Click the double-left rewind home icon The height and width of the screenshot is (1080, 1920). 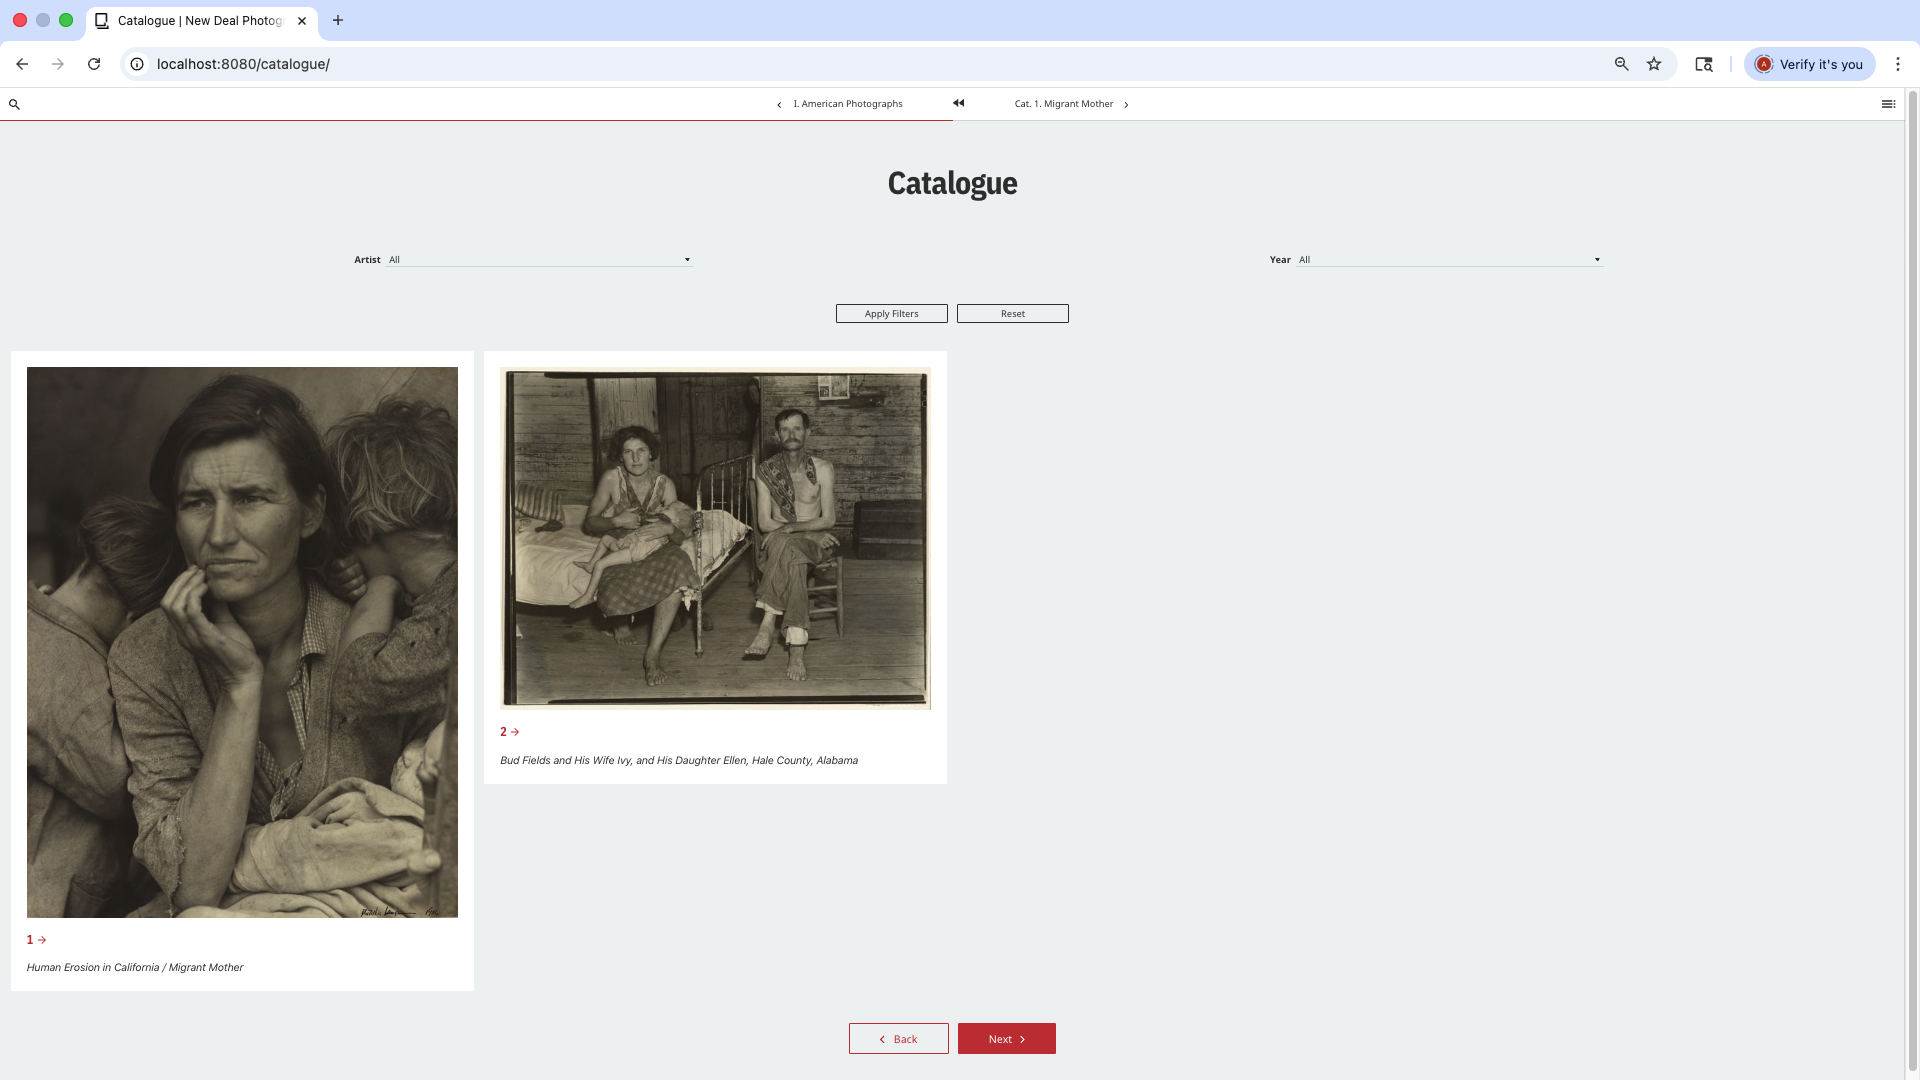pos(958,103)
